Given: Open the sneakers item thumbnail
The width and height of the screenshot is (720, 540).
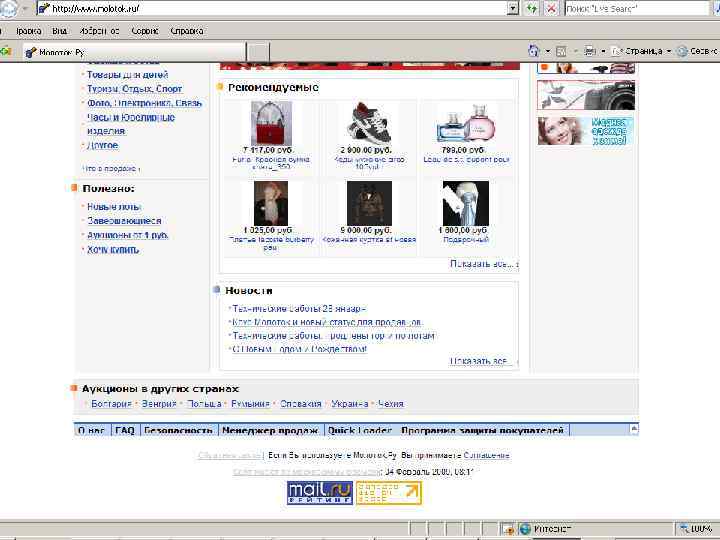Looking at the screenshot, I should [x=369, y=123].
